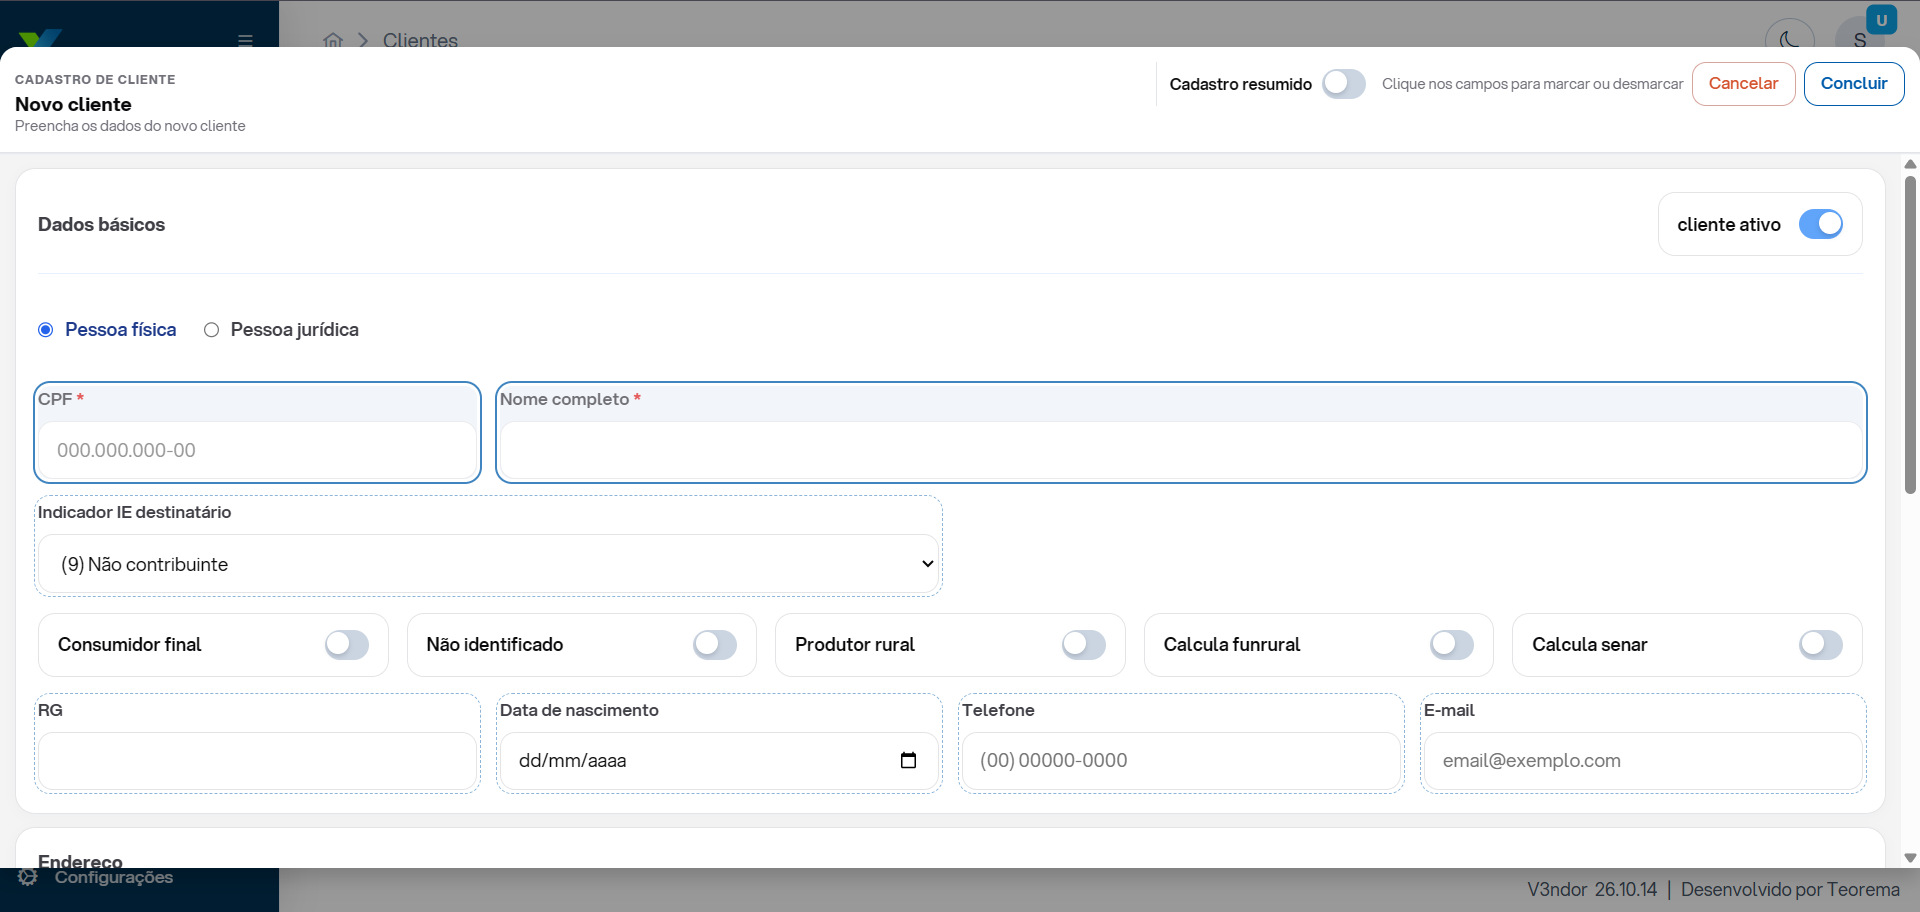This screenshot has height=912, width=1920.
Task: Turn off the cliente ativo toggle
Action: pyautogui.click(x=1820, y=224)
